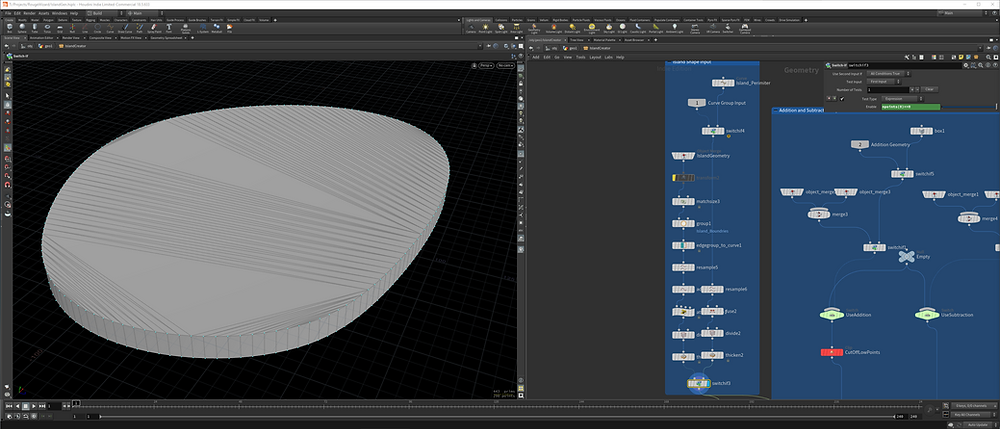Select the Sphere shelf tool
The width and height of the screenshot is (1000, 429).
(22, 27)
